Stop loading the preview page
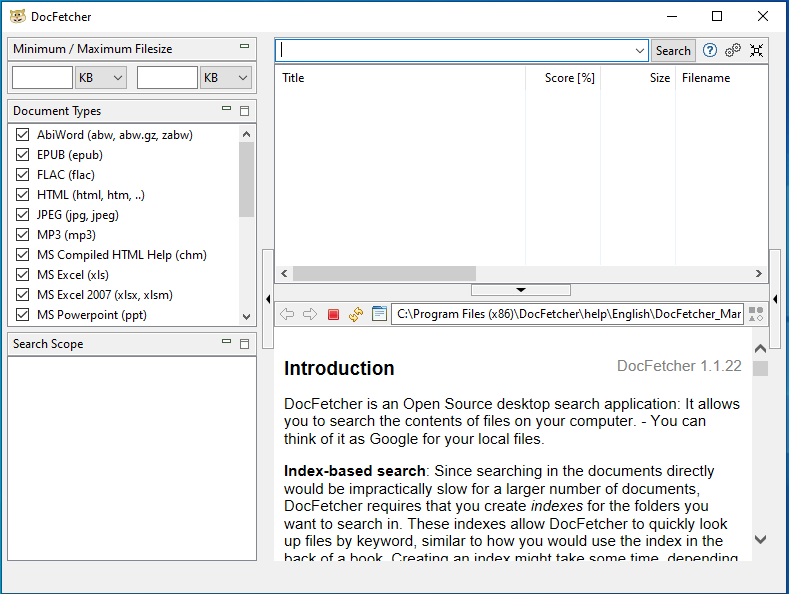 (333, 315)
